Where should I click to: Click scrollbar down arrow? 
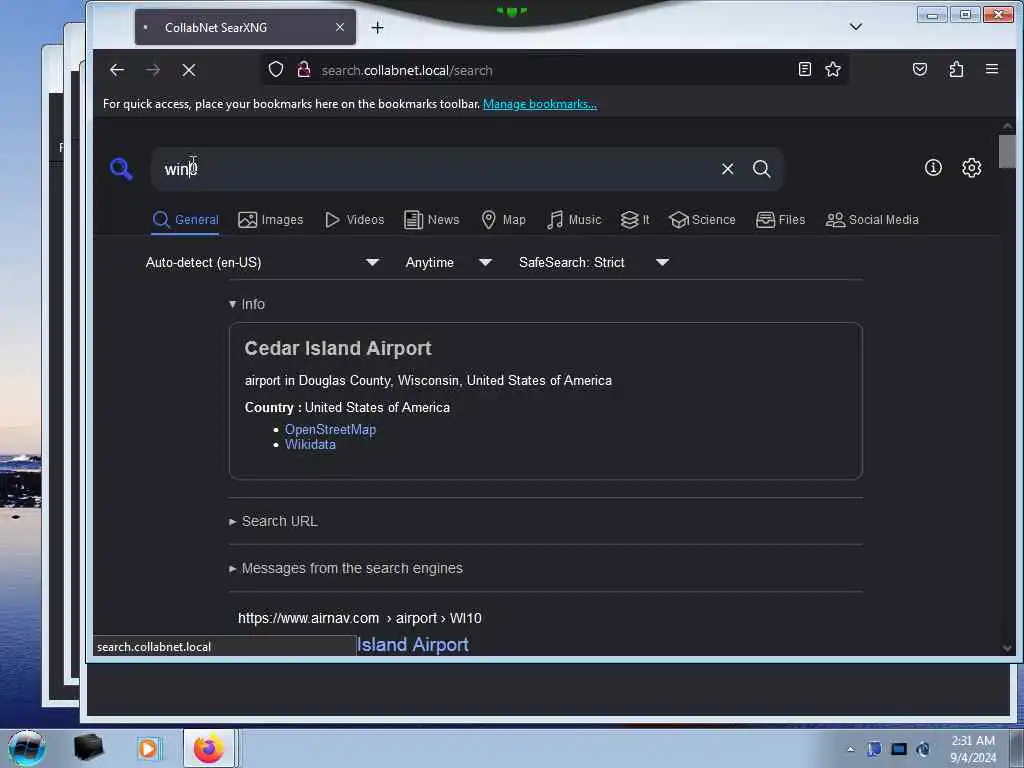[x=1007, y=648]
